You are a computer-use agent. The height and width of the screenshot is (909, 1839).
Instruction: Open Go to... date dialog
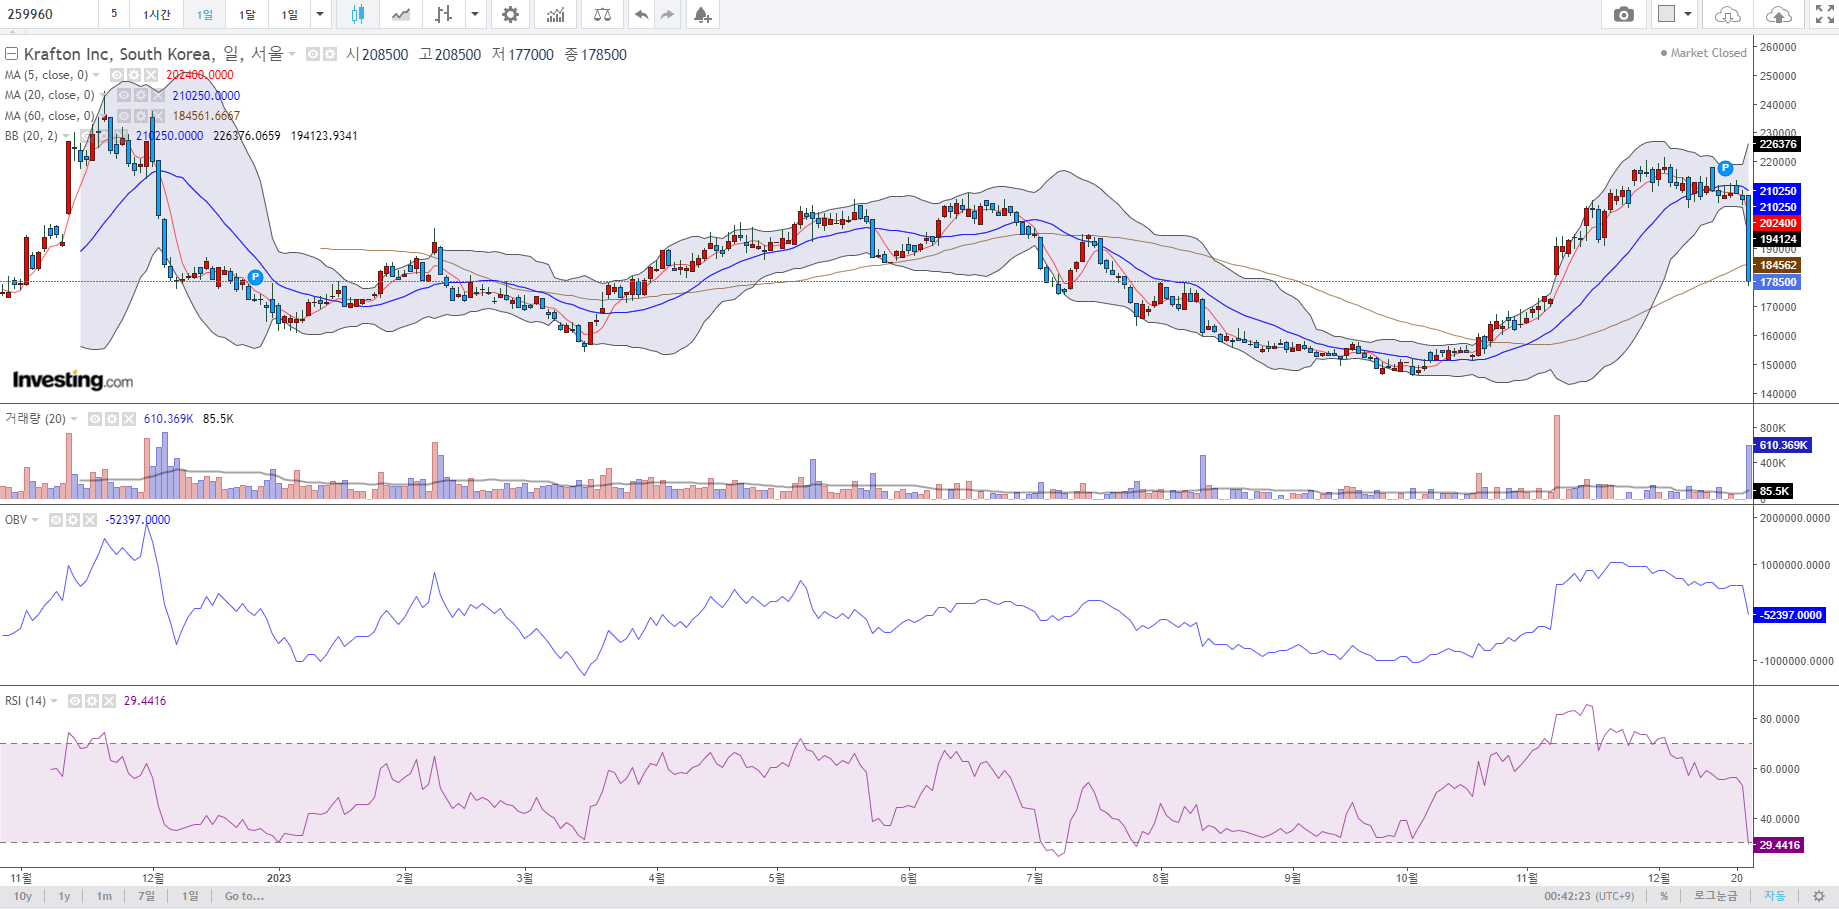(x=244, y=896)
